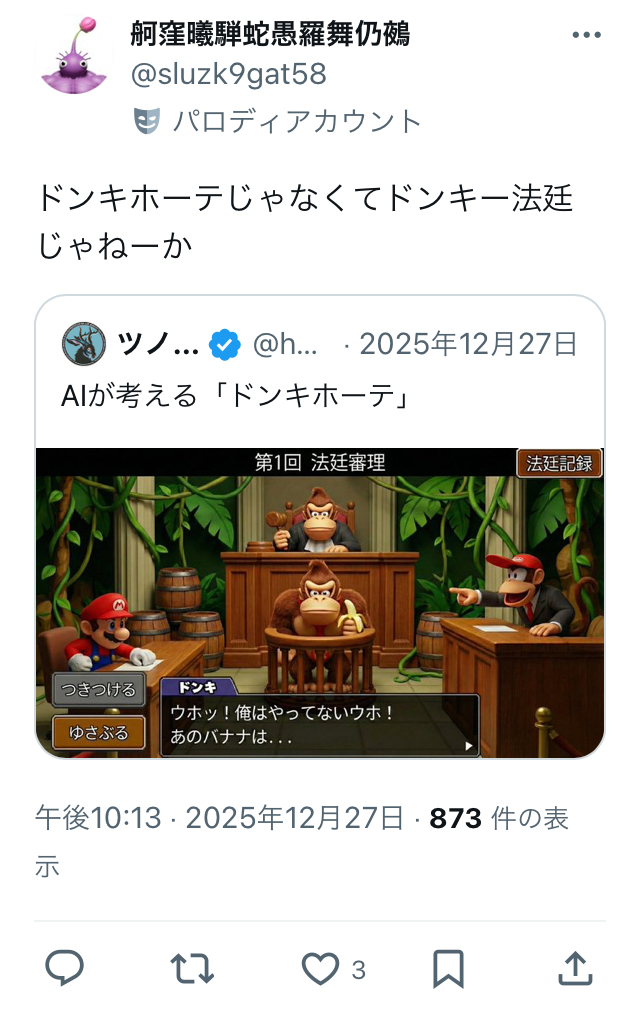640x1015 pixels.
Task: Open the 午後10:13 post timestamp
Action: point(98,818)
